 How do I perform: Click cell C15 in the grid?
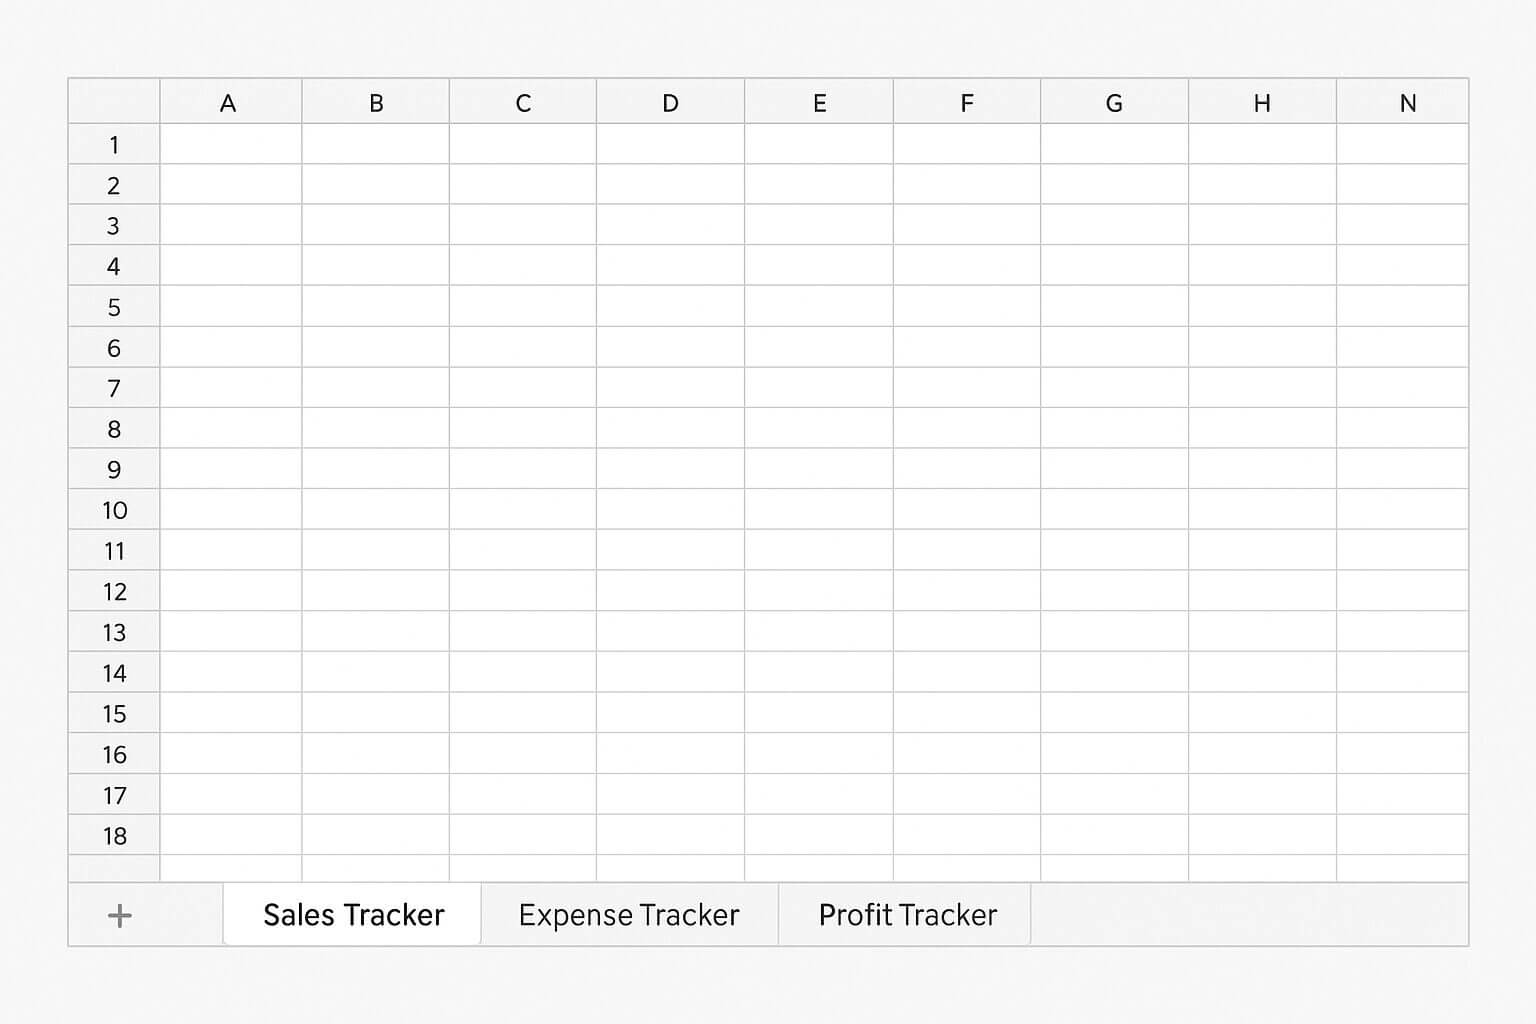(x=523, y=713)
